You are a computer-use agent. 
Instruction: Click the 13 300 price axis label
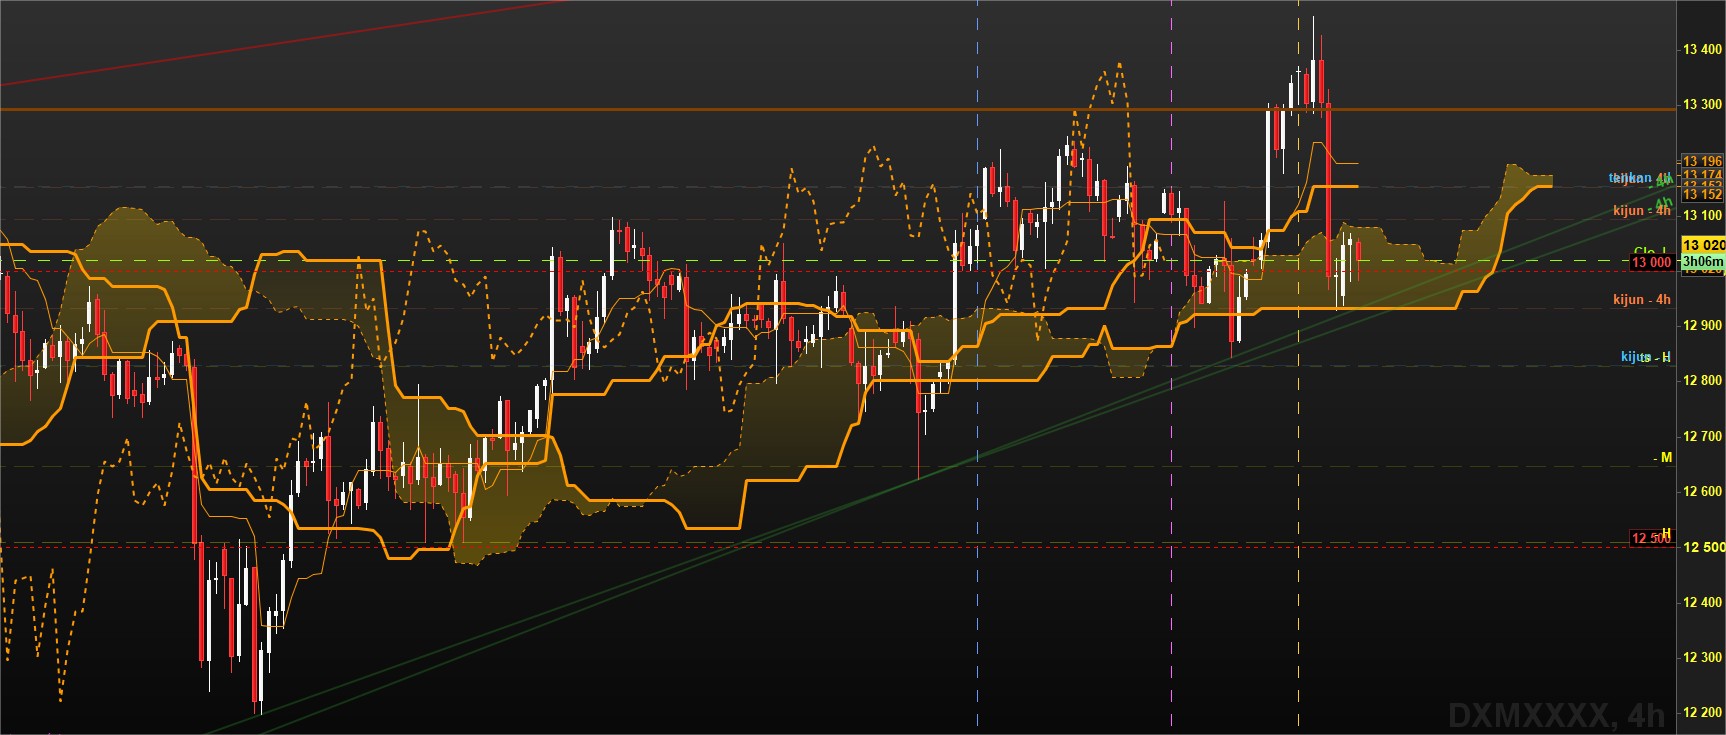(x=1702, y=104)
